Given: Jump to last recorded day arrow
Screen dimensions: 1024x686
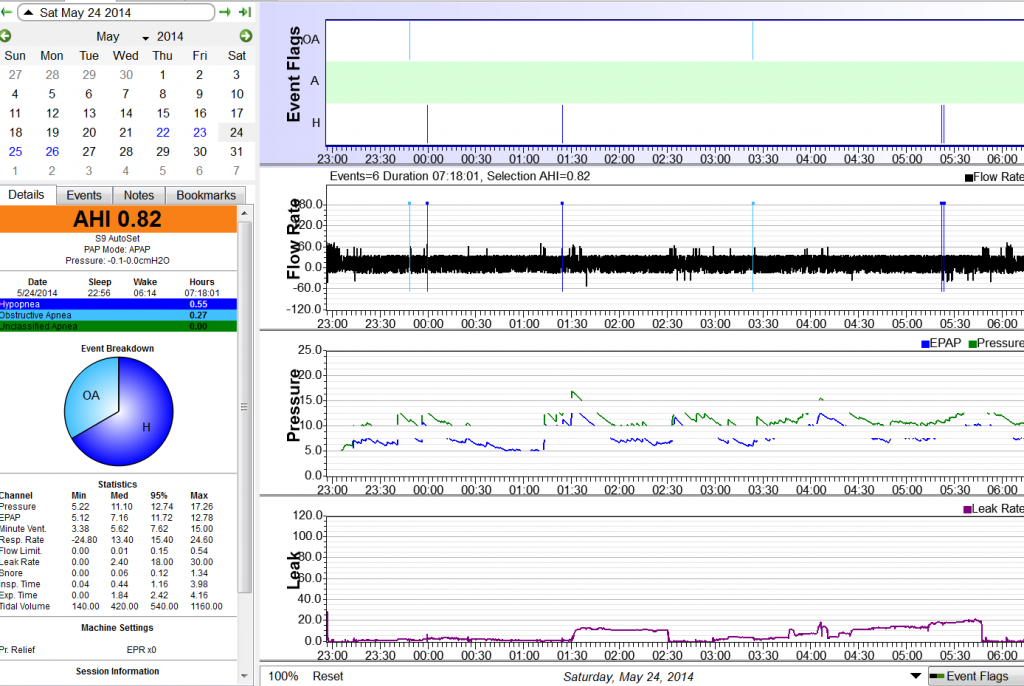Looking at the screenshot, I should click(x=244, y=12).
